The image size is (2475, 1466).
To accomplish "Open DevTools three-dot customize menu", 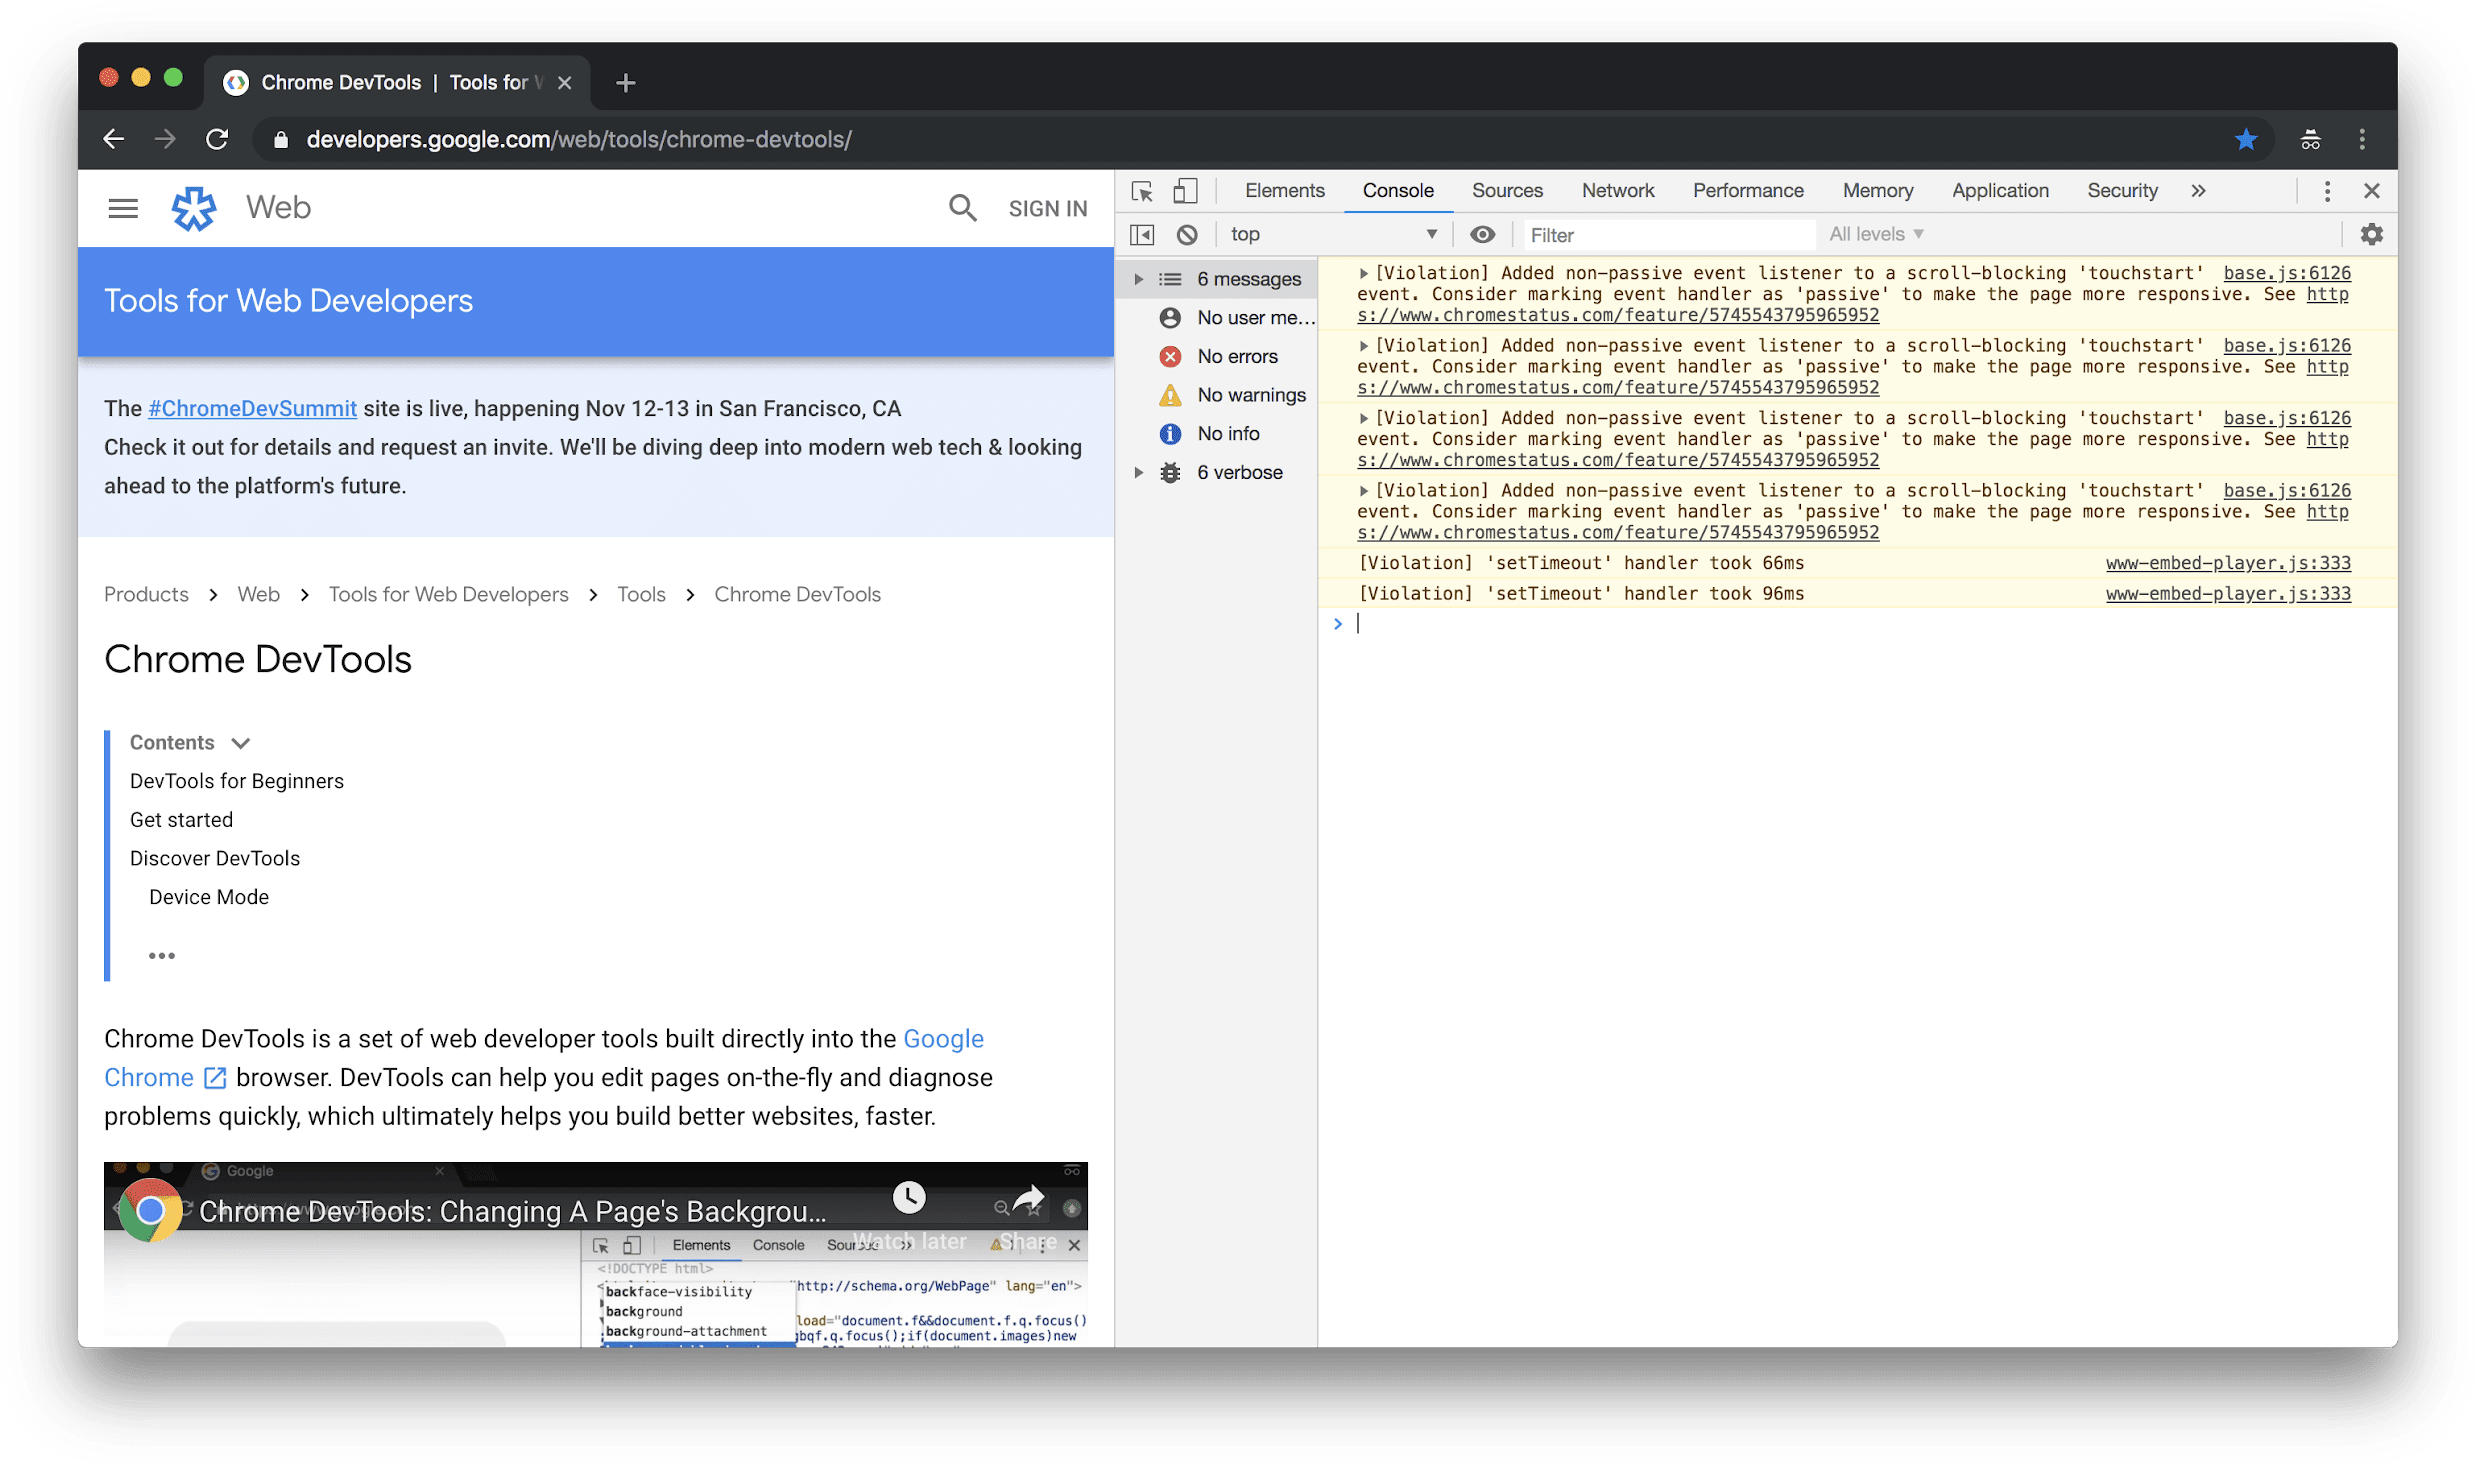I will [x=2327, y=191].
